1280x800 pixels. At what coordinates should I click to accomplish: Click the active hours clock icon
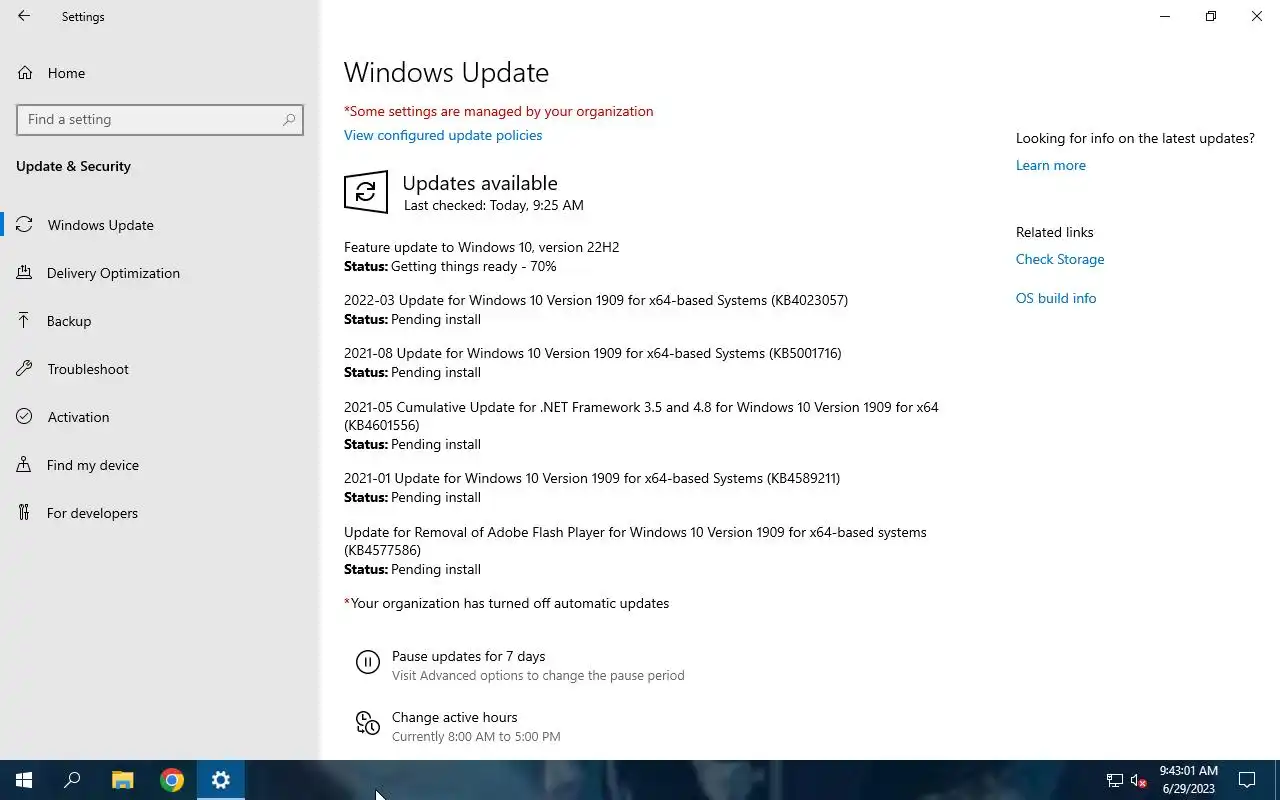tap(367, 723)
